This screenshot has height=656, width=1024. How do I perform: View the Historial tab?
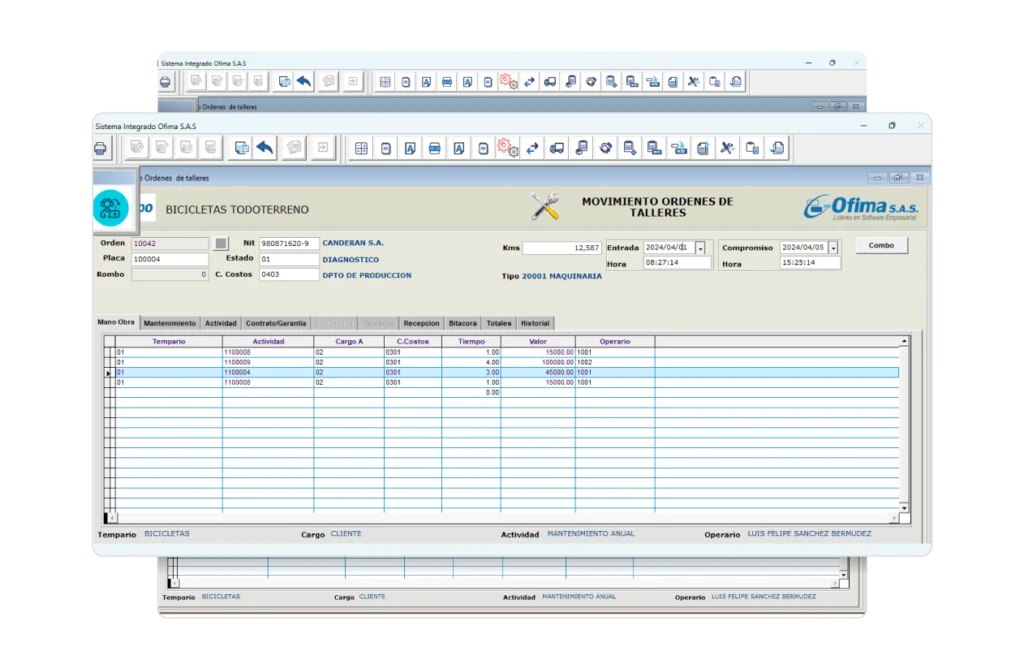point(535,323)
